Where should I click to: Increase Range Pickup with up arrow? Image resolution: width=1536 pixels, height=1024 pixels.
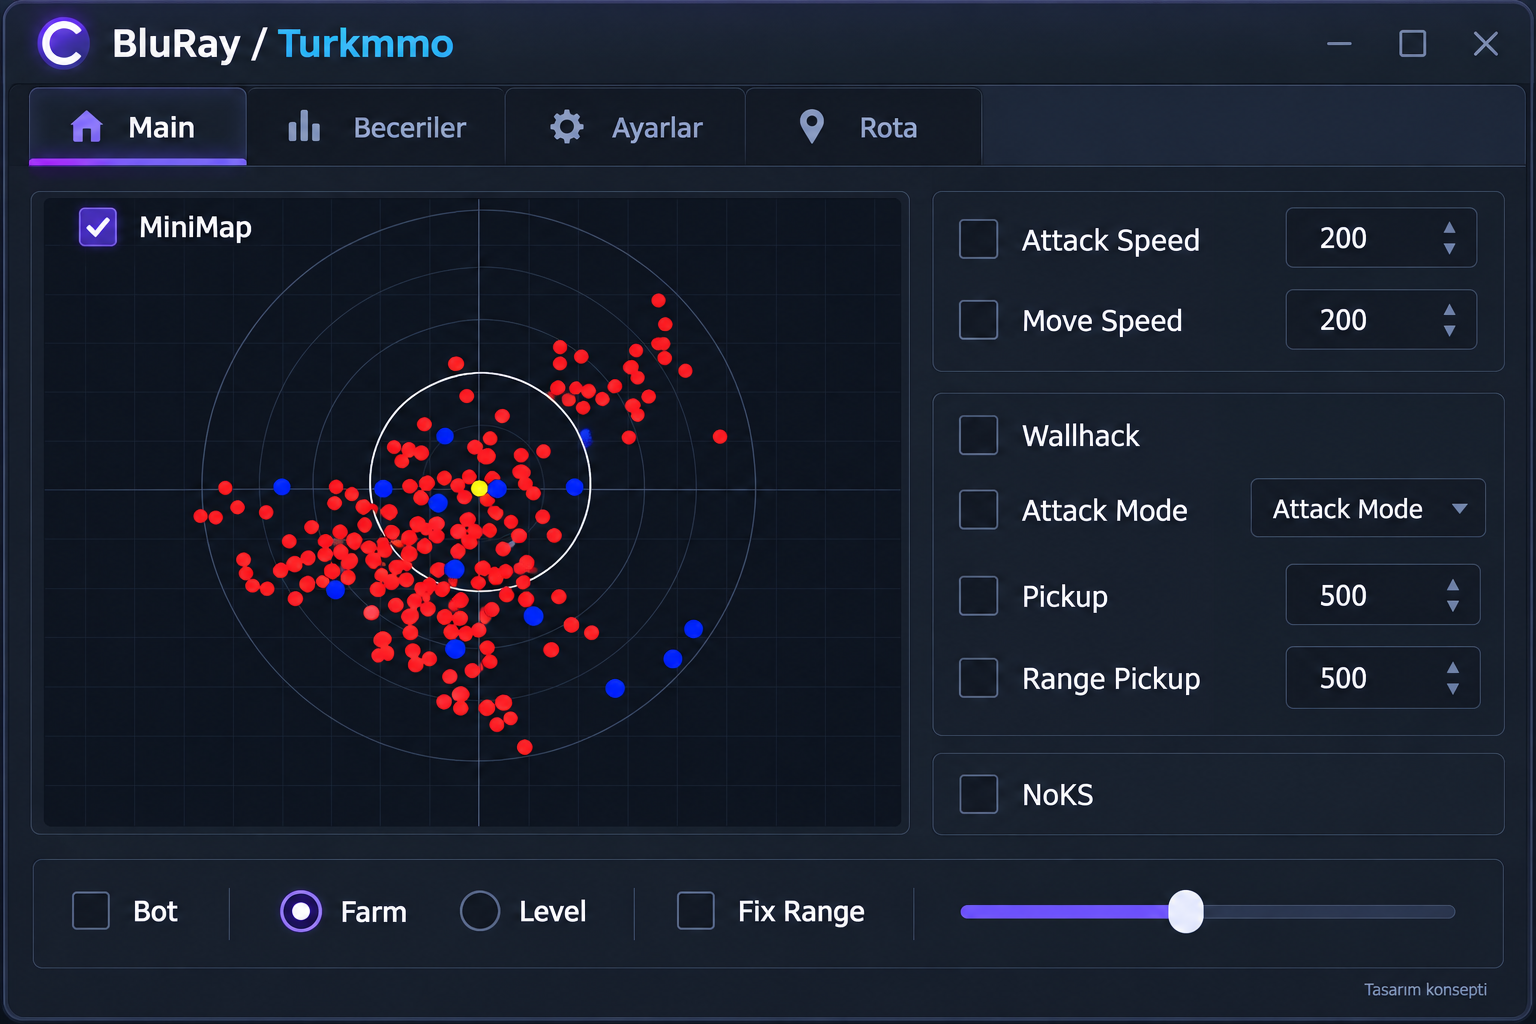[x=1452, y=668]
